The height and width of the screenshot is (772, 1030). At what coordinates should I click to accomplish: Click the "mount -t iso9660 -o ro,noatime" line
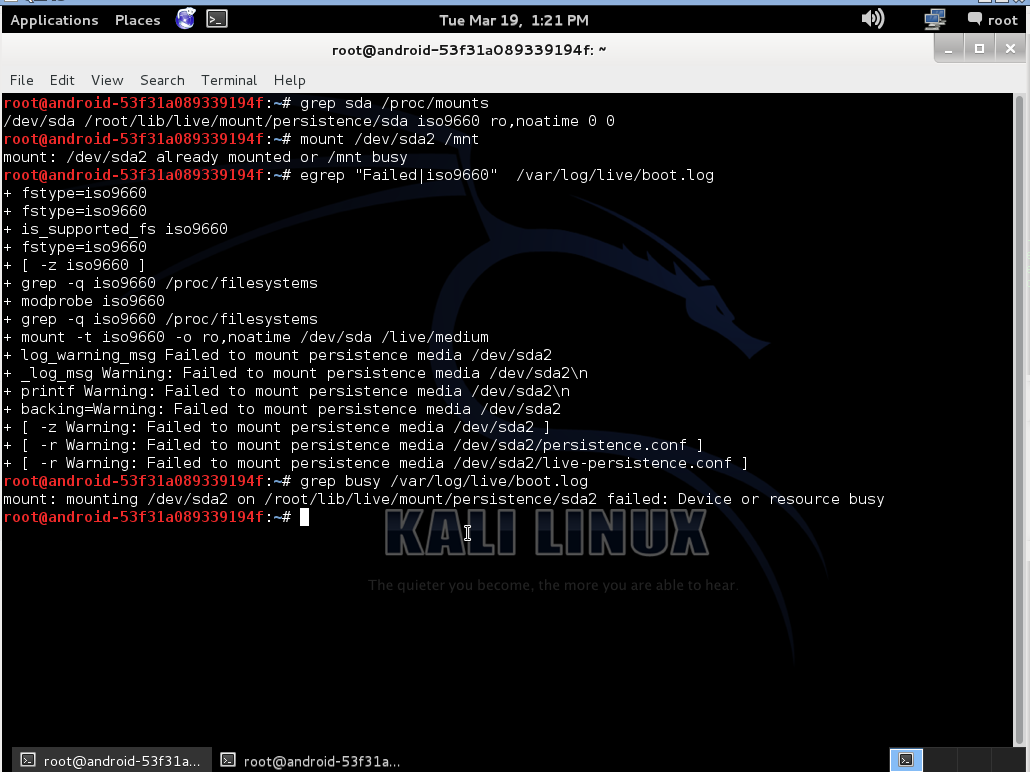[246, 337]
